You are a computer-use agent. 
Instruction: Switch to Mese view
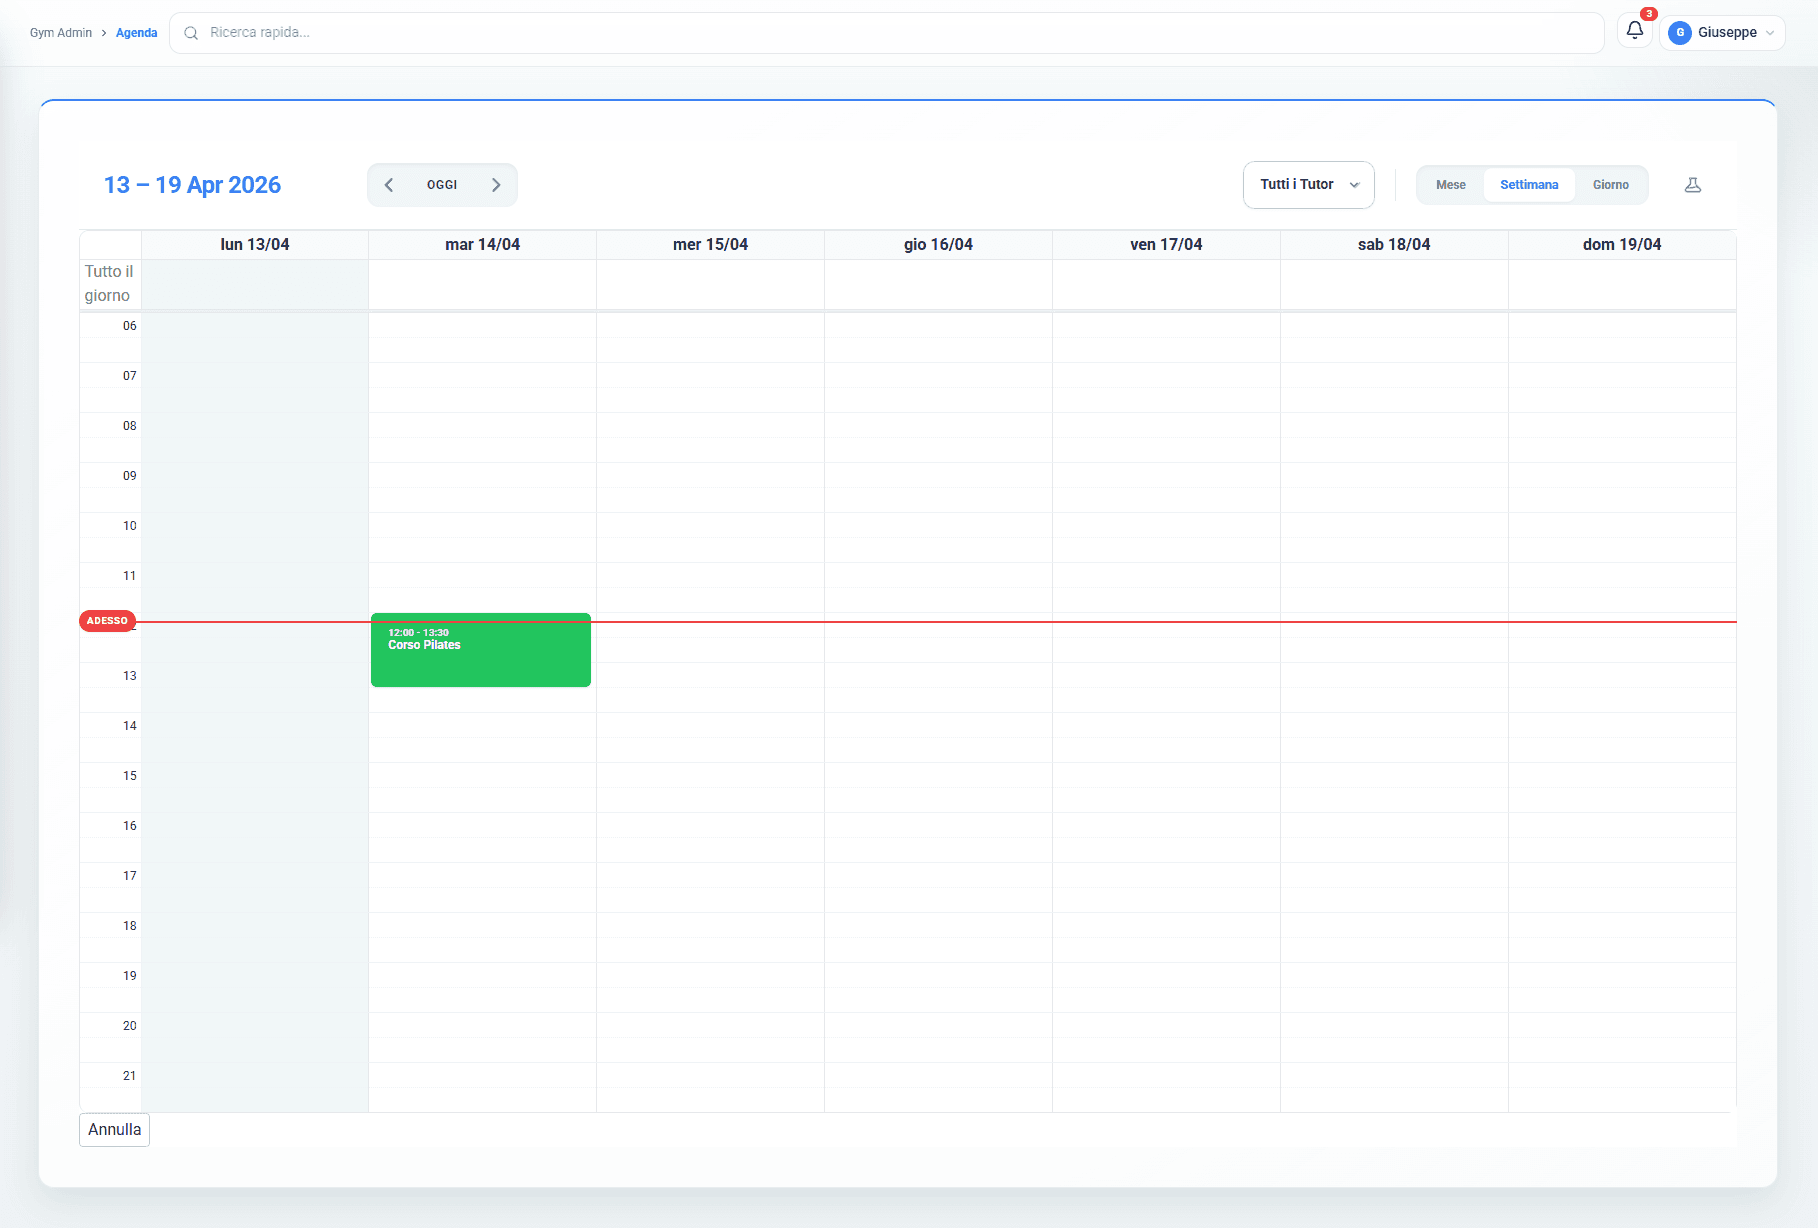(1450, 185)
